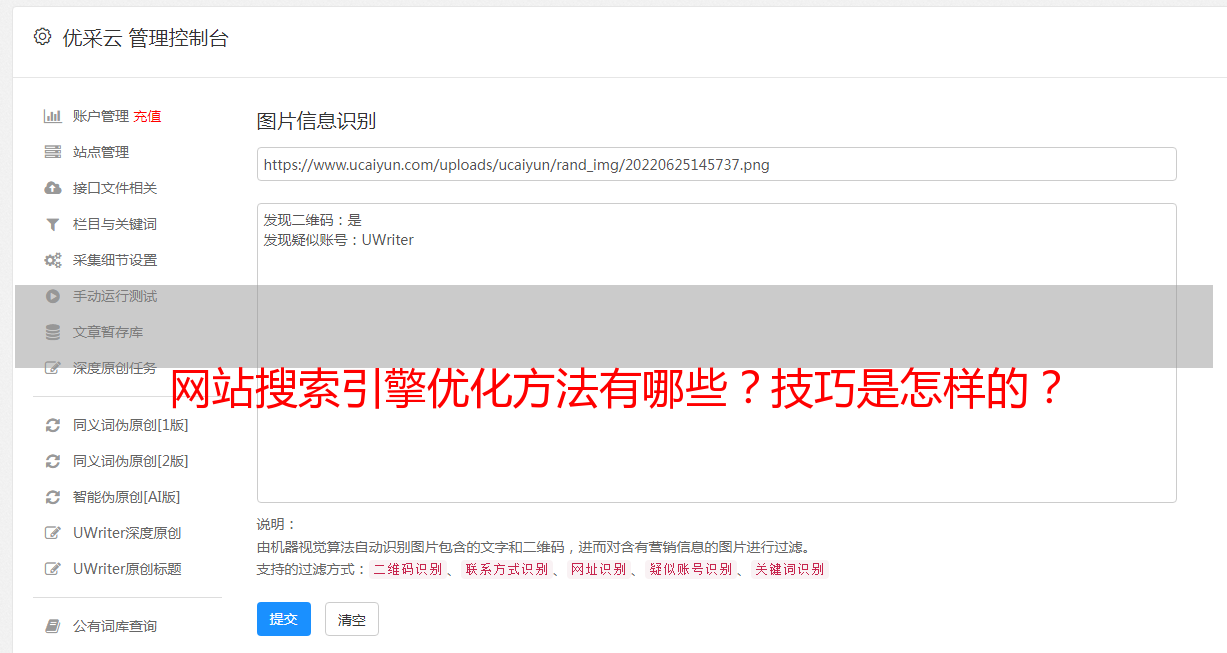This screenshot has height=653, width=1227.
Task: Open 文章暂存库 menu item
Action: (x=108, y=332)
